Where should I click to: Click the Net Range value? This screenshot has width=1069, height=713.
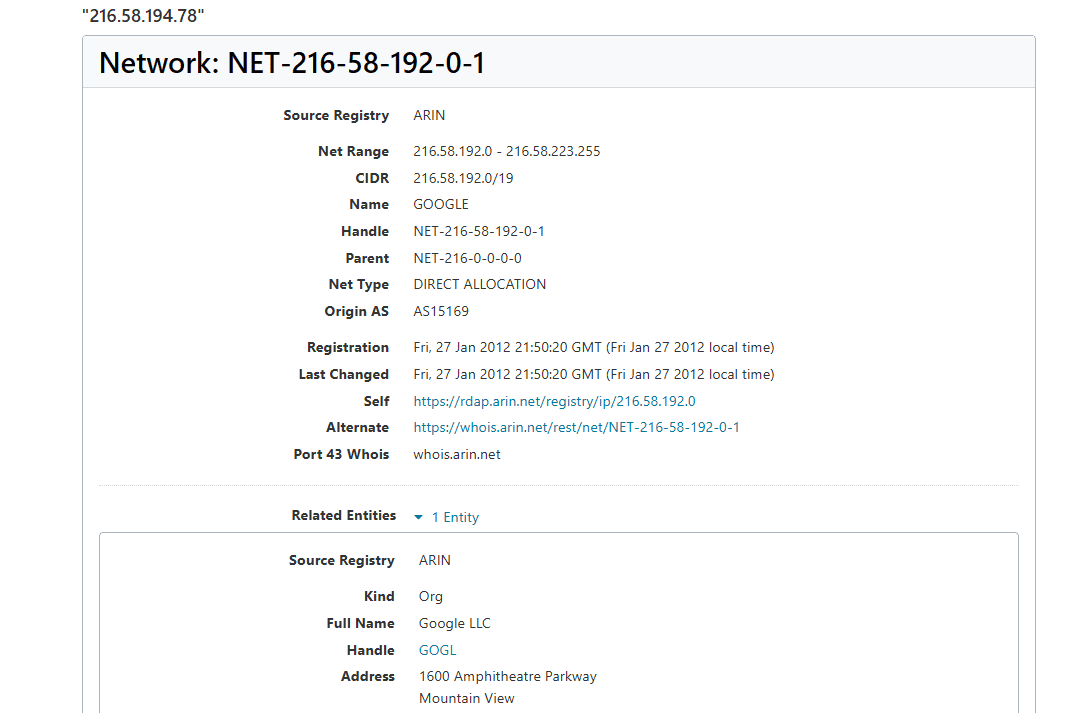(506, 151)
